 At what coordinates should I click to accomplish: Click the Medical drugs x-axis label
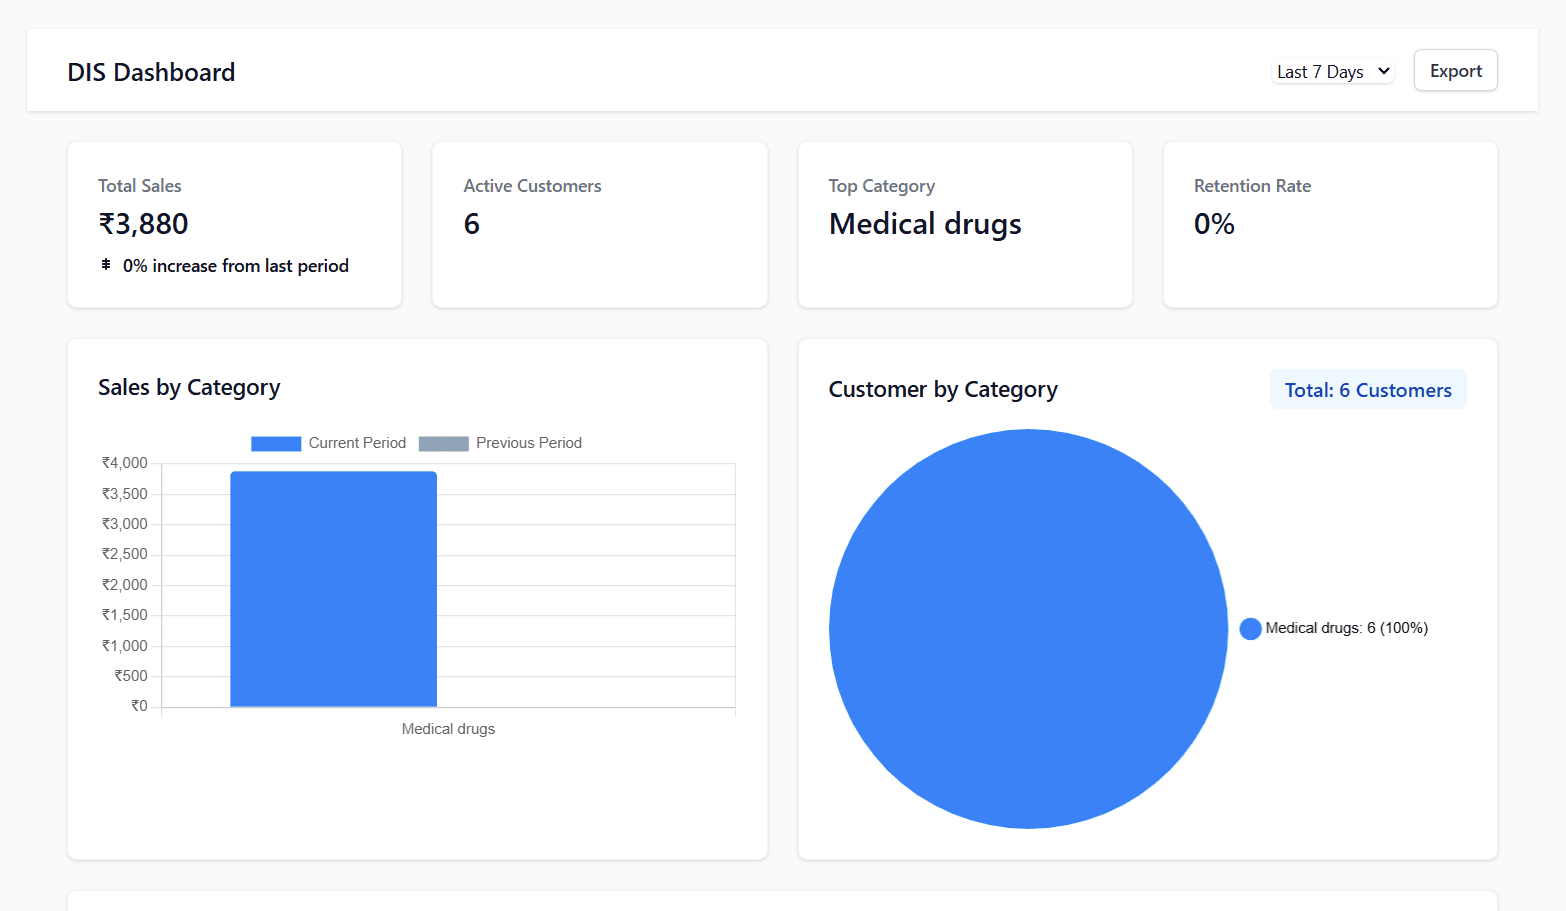click(x=448, y=728)
